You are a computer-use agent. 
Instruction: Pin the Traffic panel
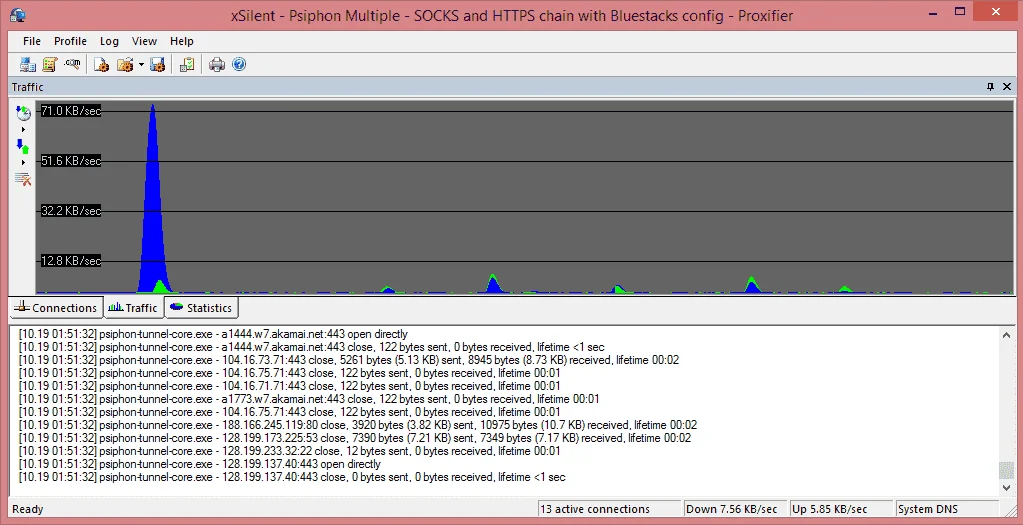[x=990, y=87]
